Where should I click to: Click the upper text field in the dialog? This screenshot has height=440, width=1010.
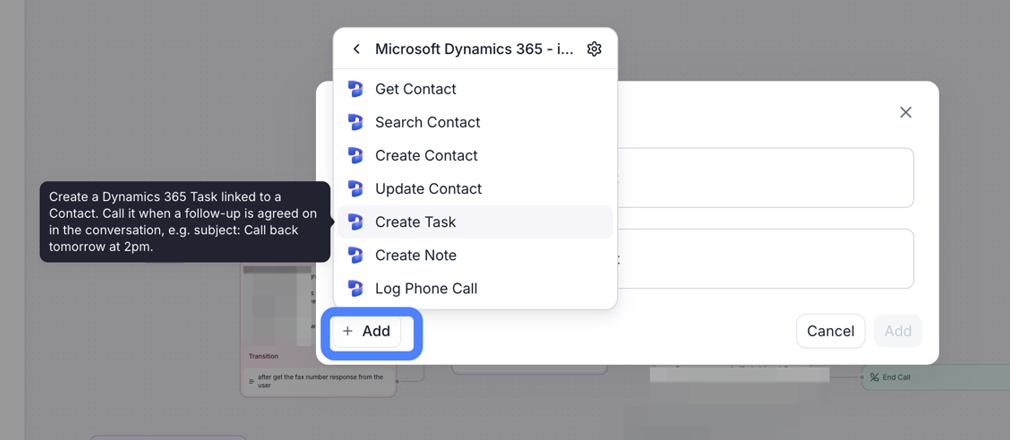point(766,178)
